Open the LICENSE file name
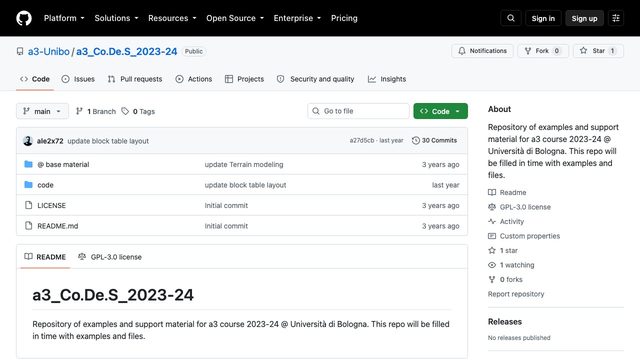Screen dimensions: 640x360 point(51,205)
